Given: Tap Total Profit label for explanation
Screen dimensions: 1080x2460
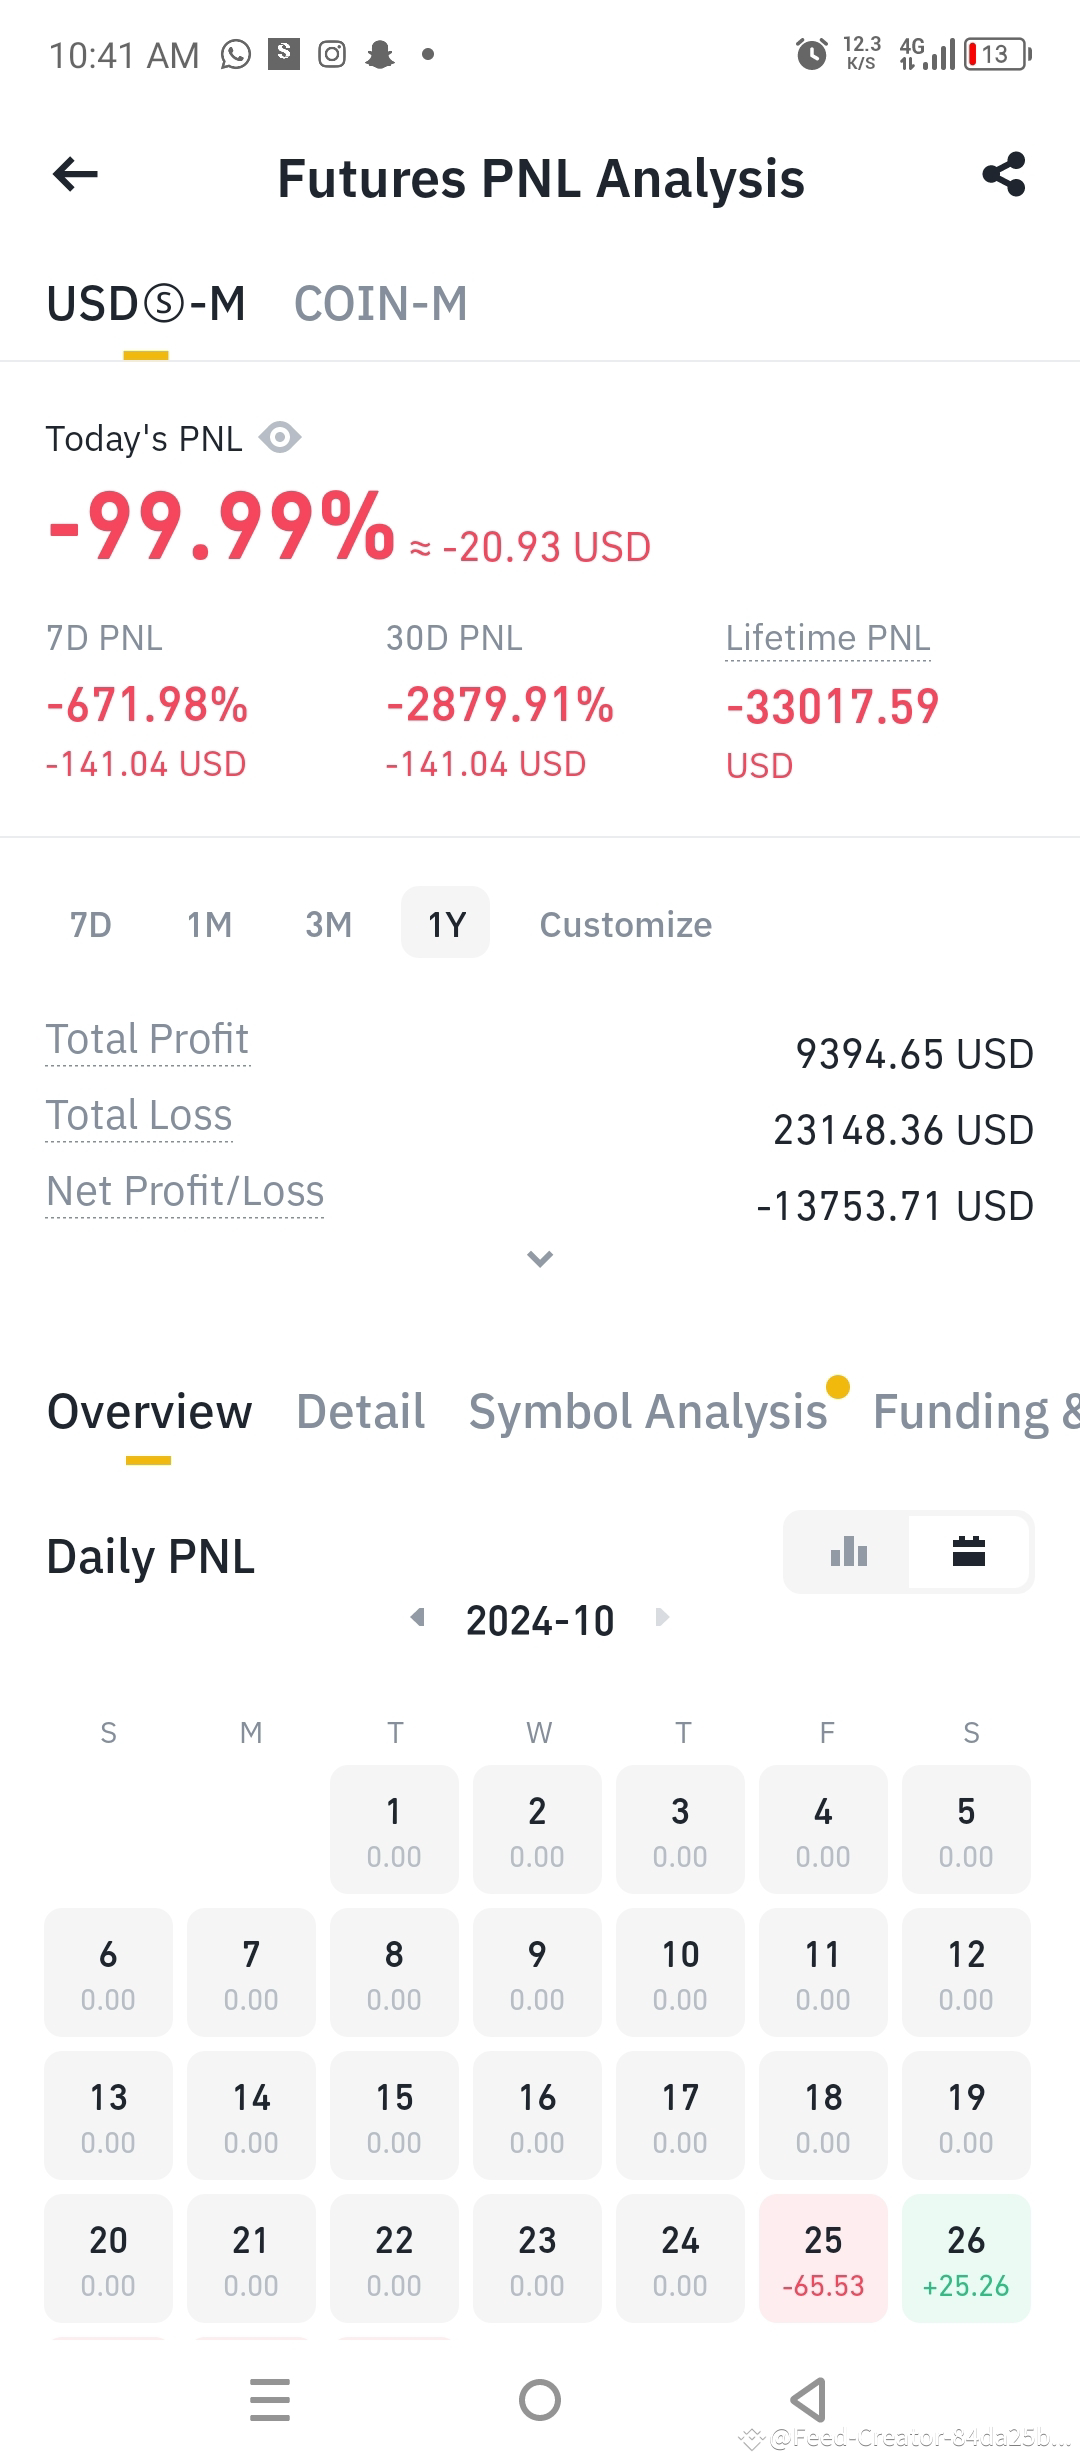Looking at the screenshot, I should (148, 1040).
